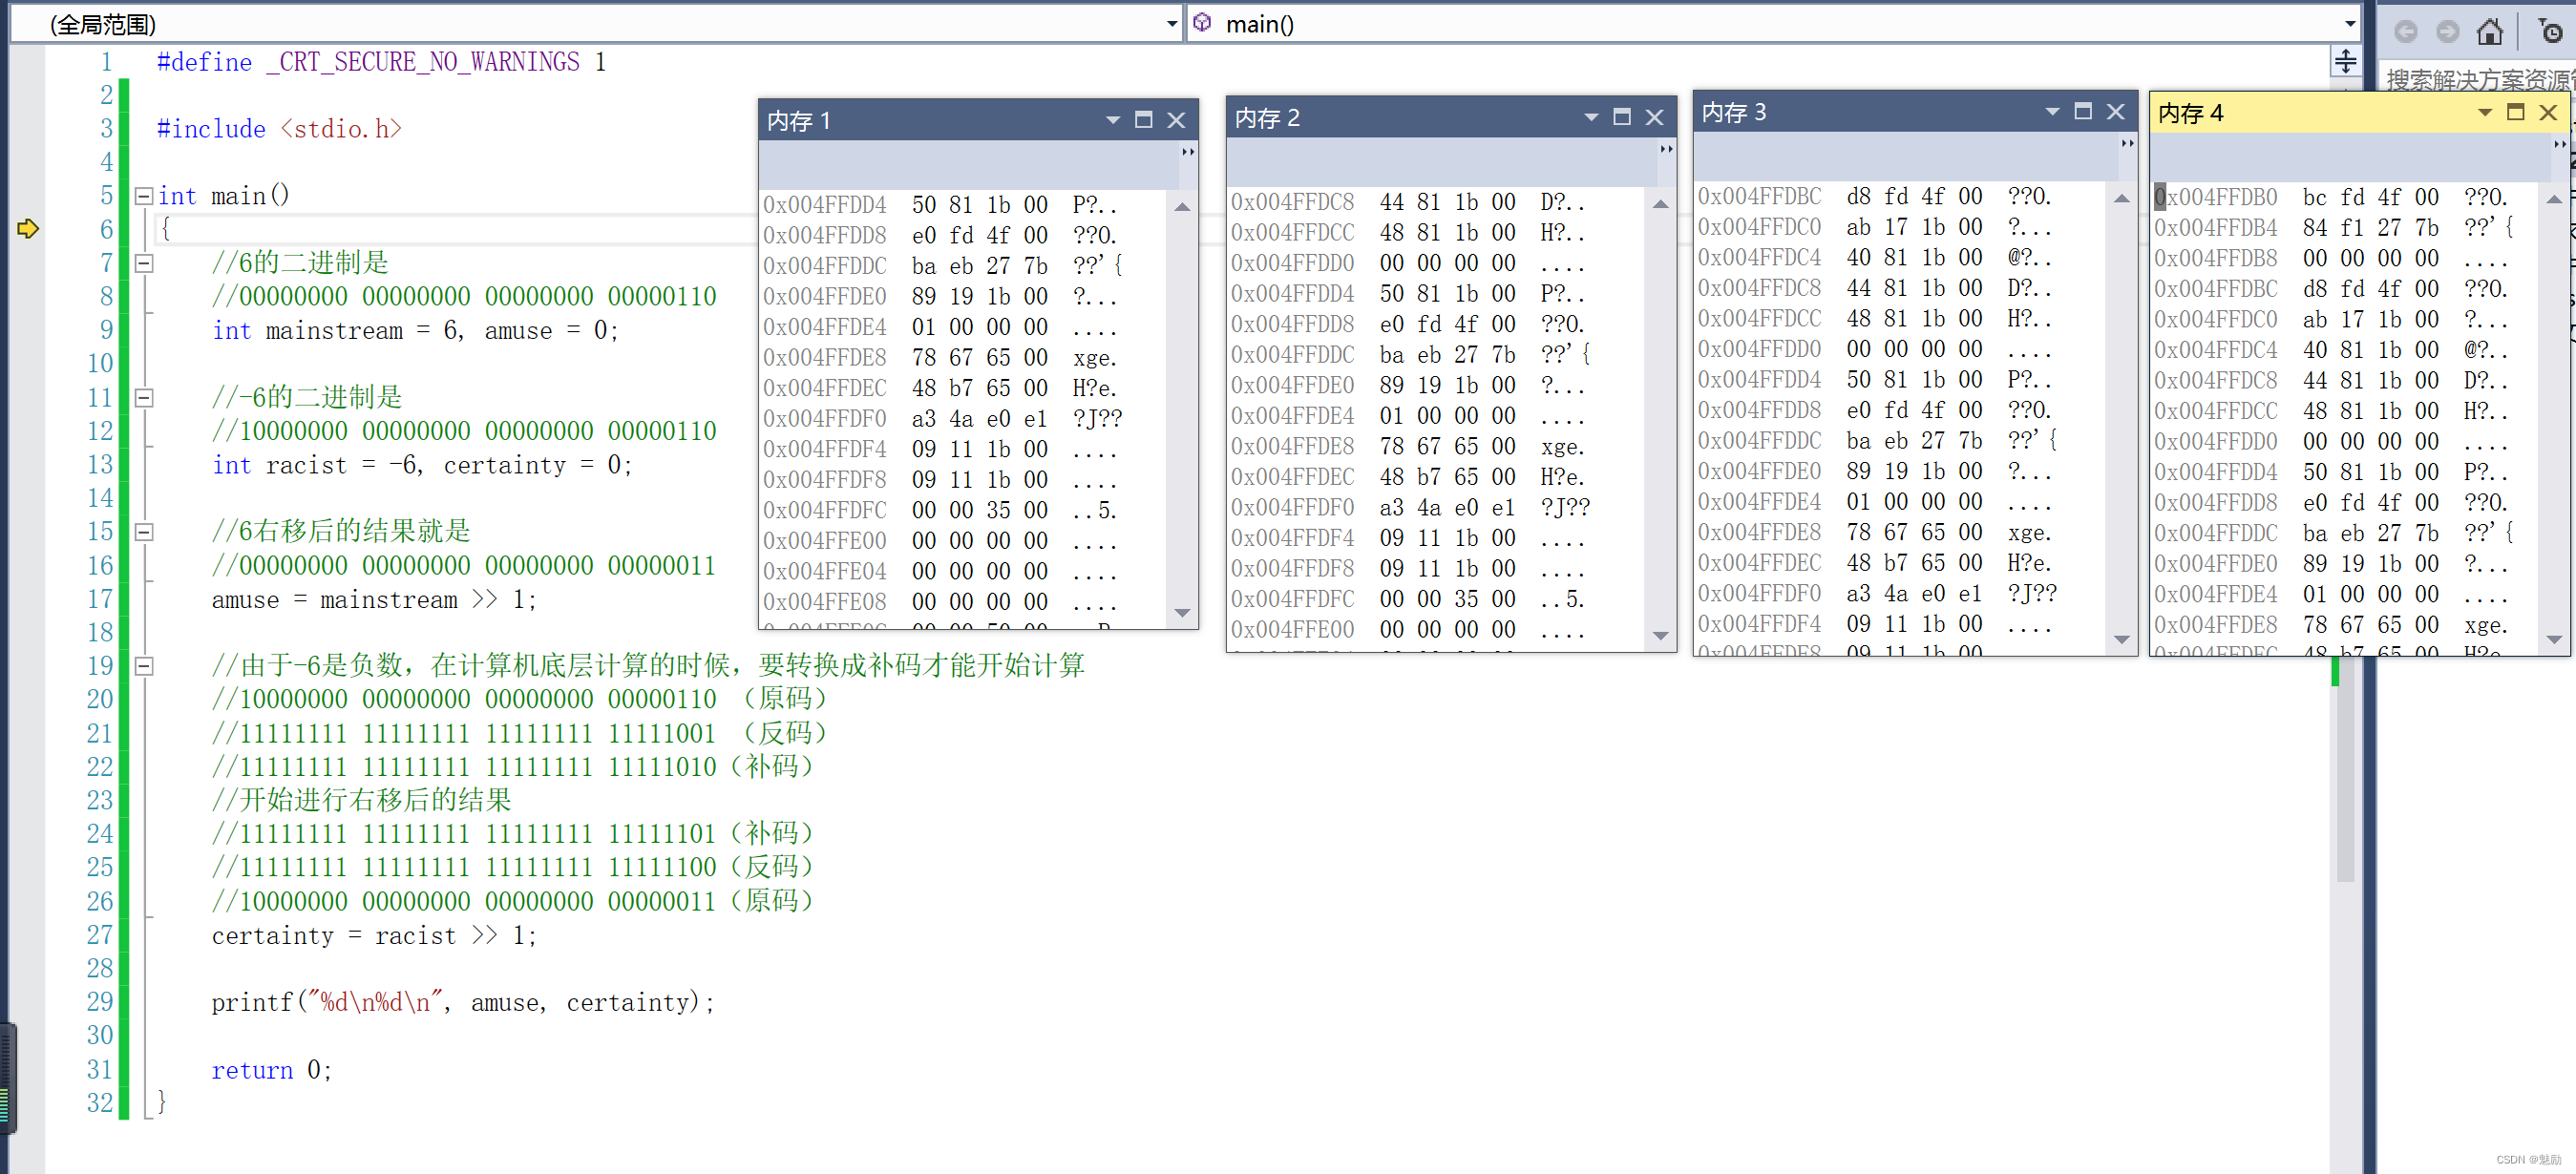Select the Memory 4 title bar
This screenshot has width=2576, height=1174.
(2359, 112)
